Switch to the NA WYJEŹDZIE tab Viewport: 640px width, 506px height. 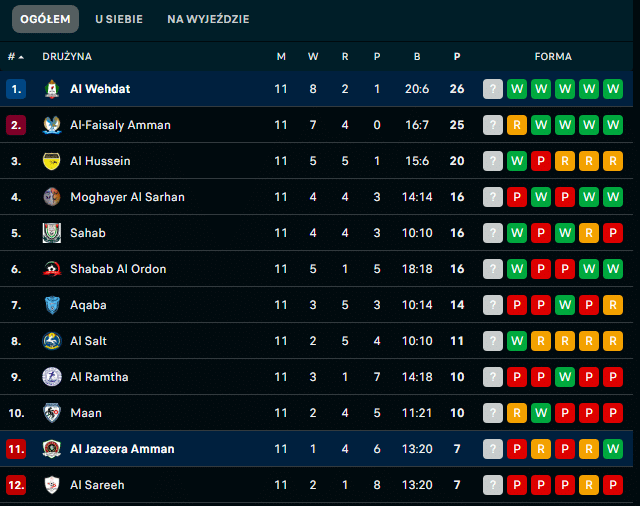(x=208, y=19)
